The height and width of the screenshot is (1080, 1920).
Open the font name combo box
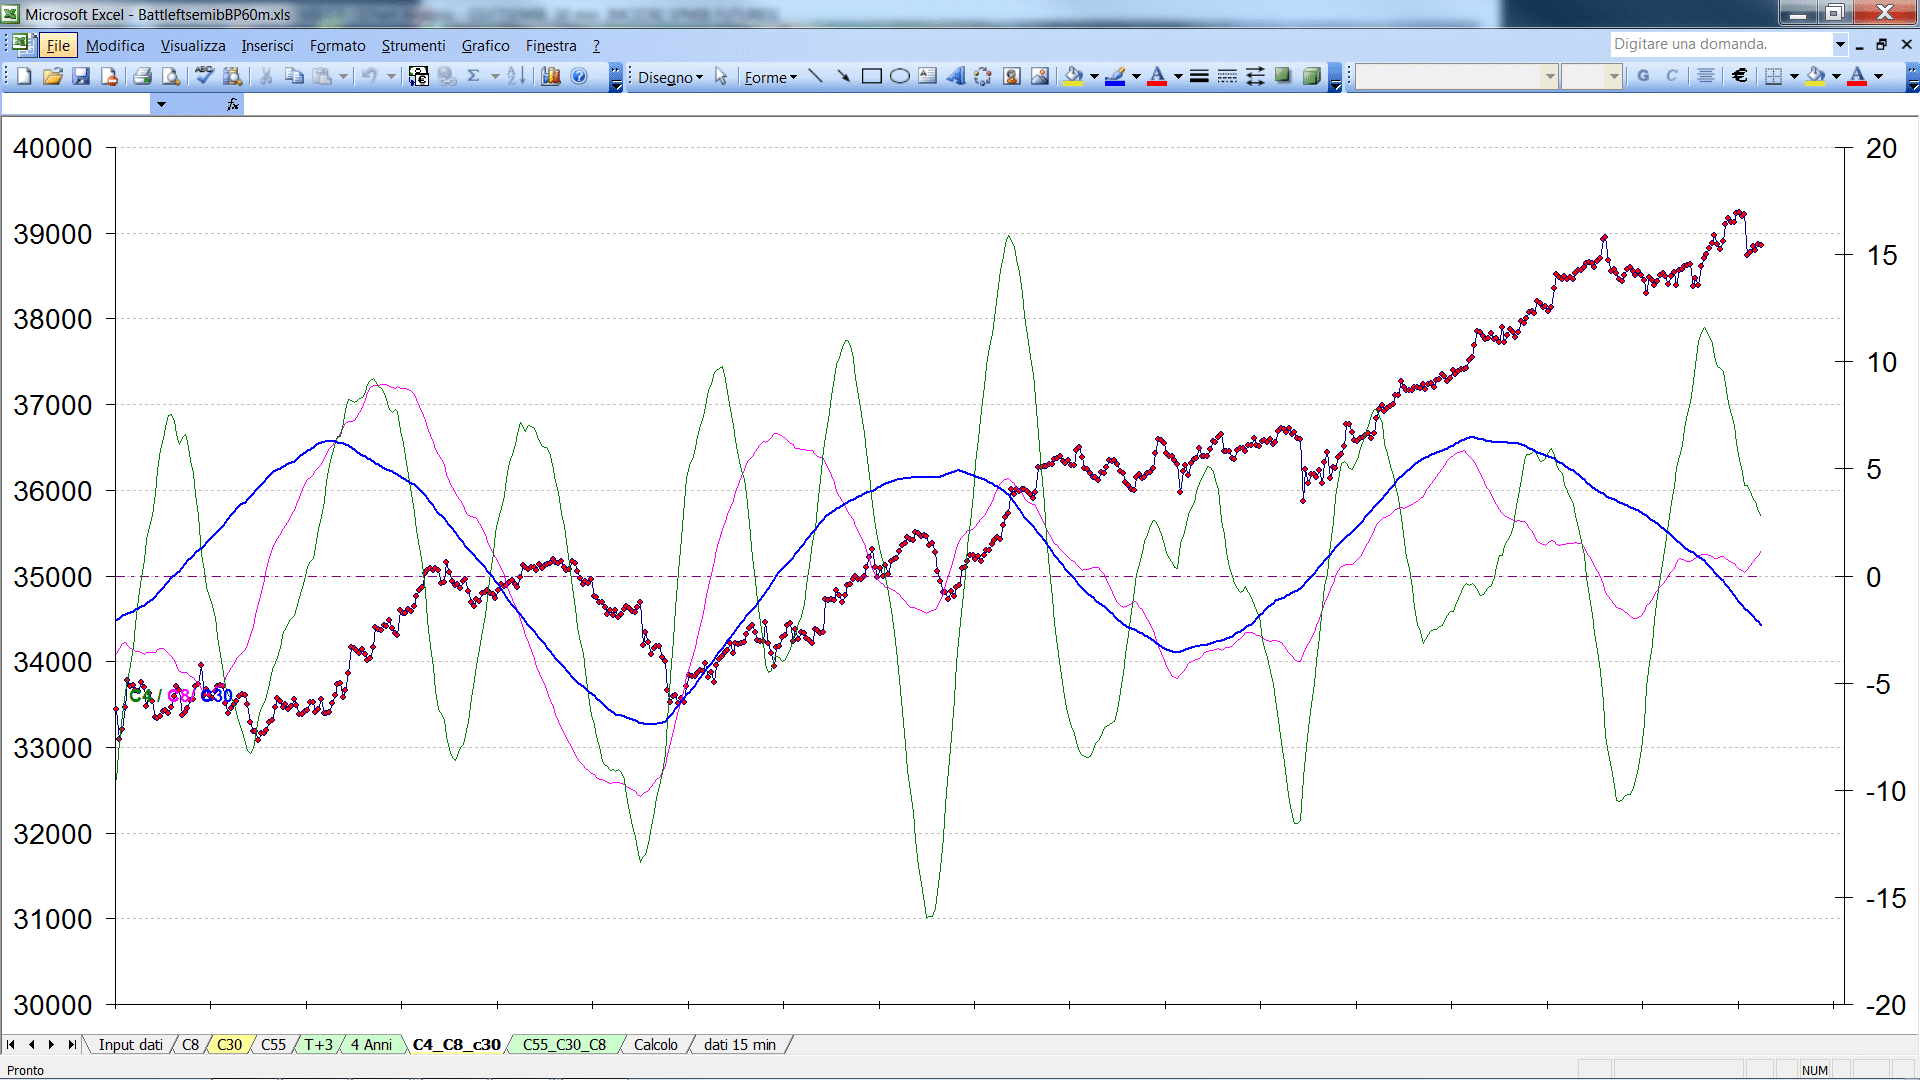tap(1456, 76)
